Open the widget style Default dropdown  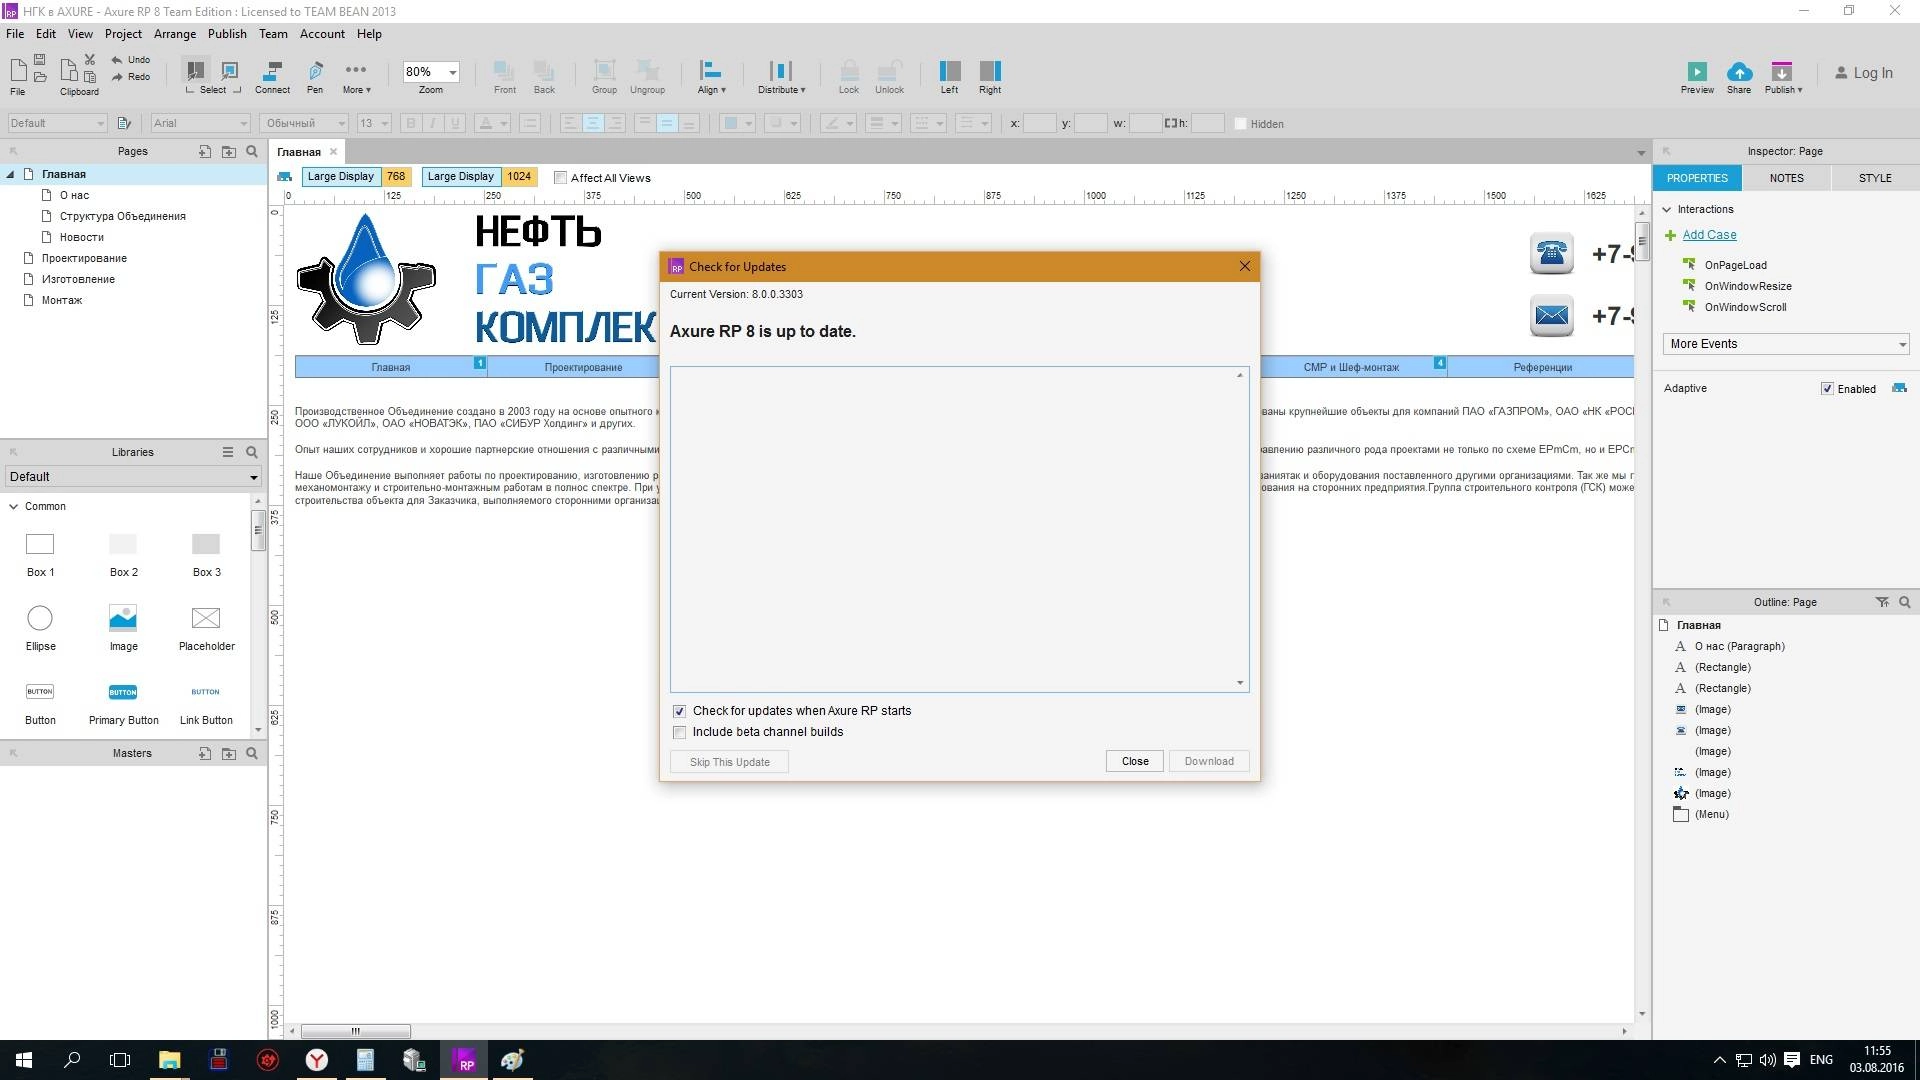pos(57,123)
